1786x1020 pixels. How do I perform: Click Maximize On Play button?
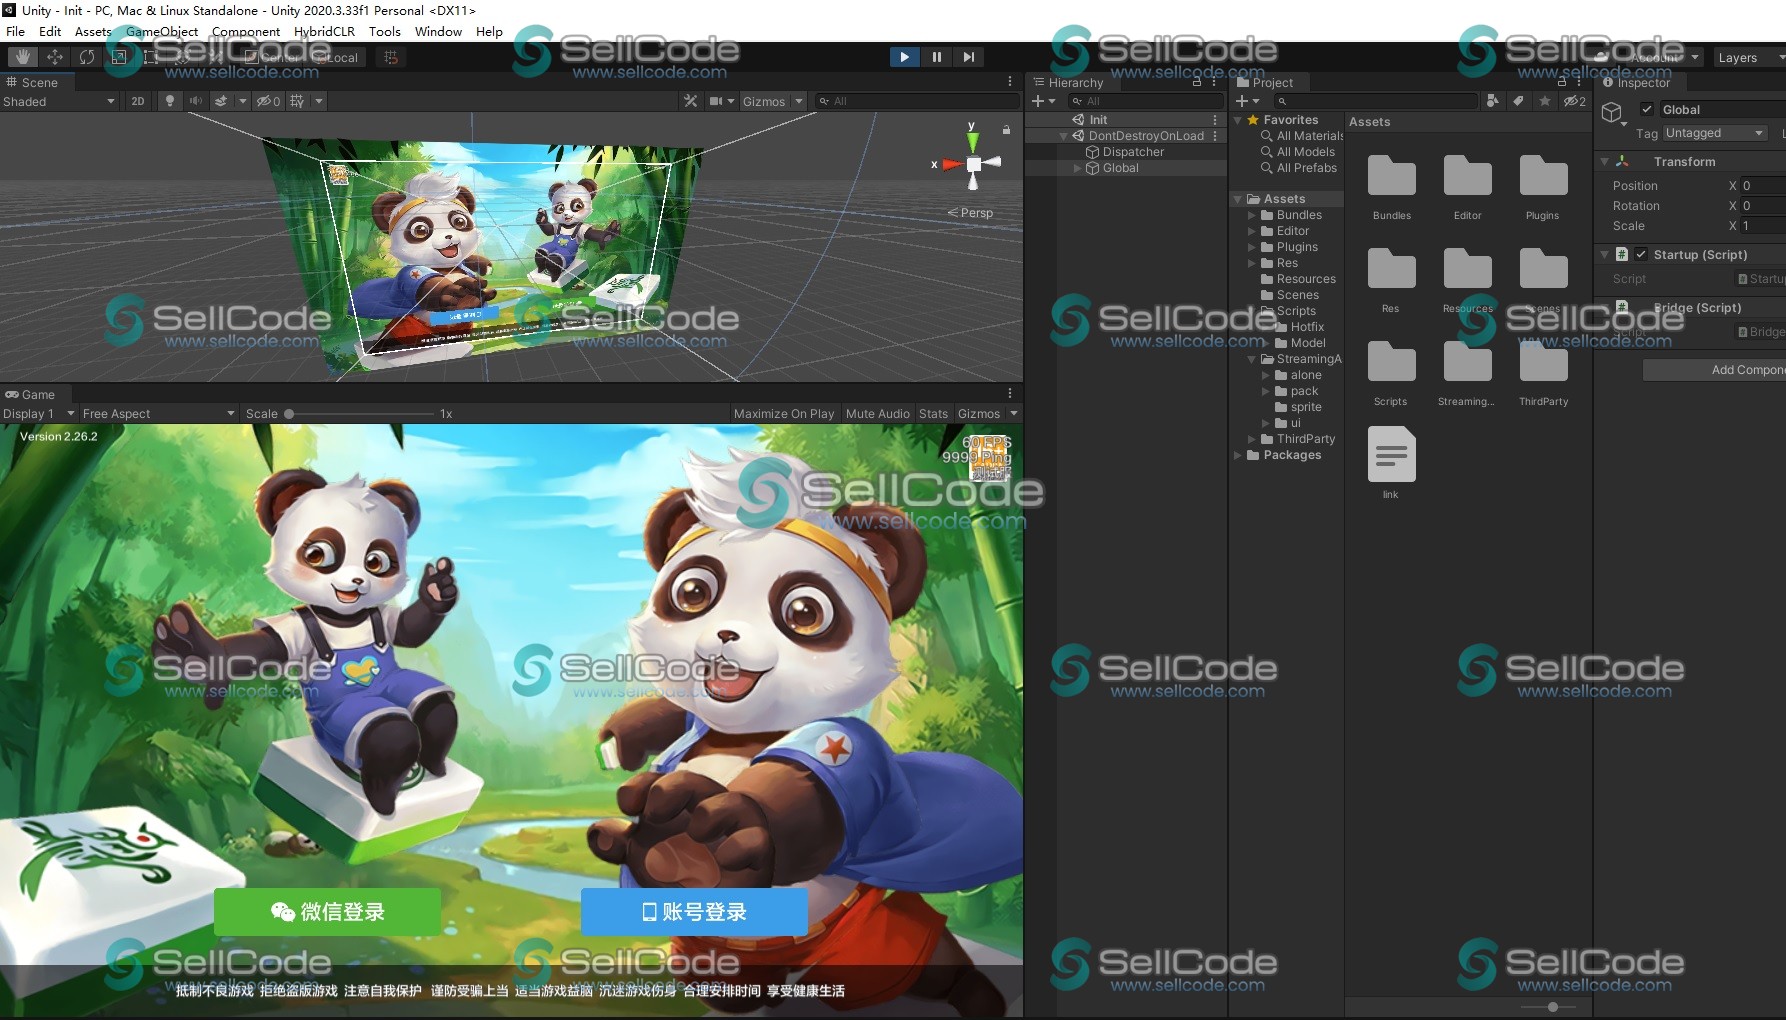pos(783,414)
